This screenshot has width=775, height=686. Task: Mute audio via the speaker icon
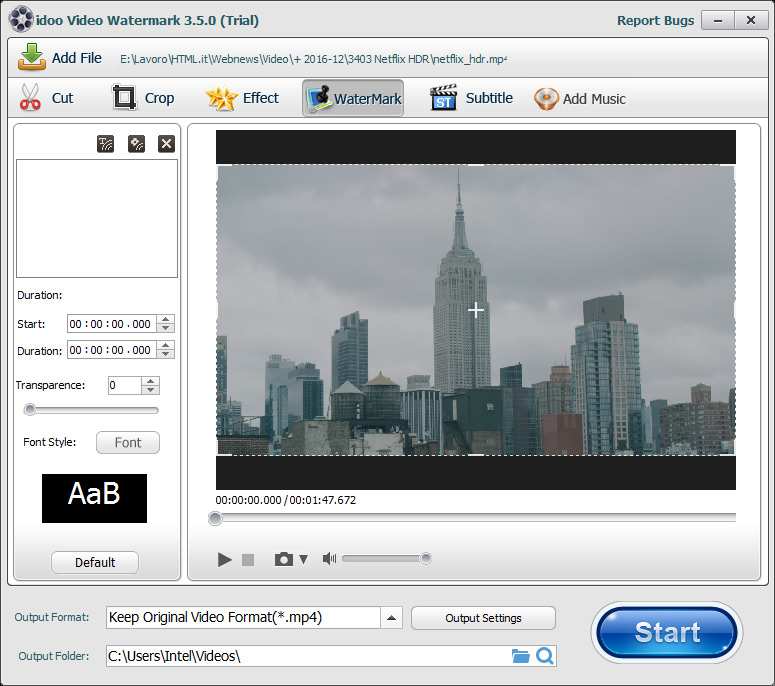coord(329,559)
